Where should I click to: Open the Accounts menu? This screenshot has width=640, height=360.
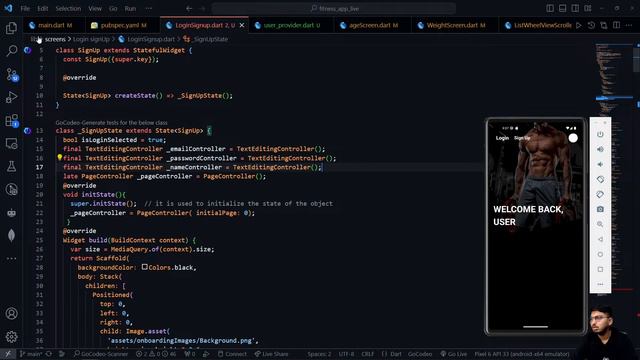[x=11, y=313]
